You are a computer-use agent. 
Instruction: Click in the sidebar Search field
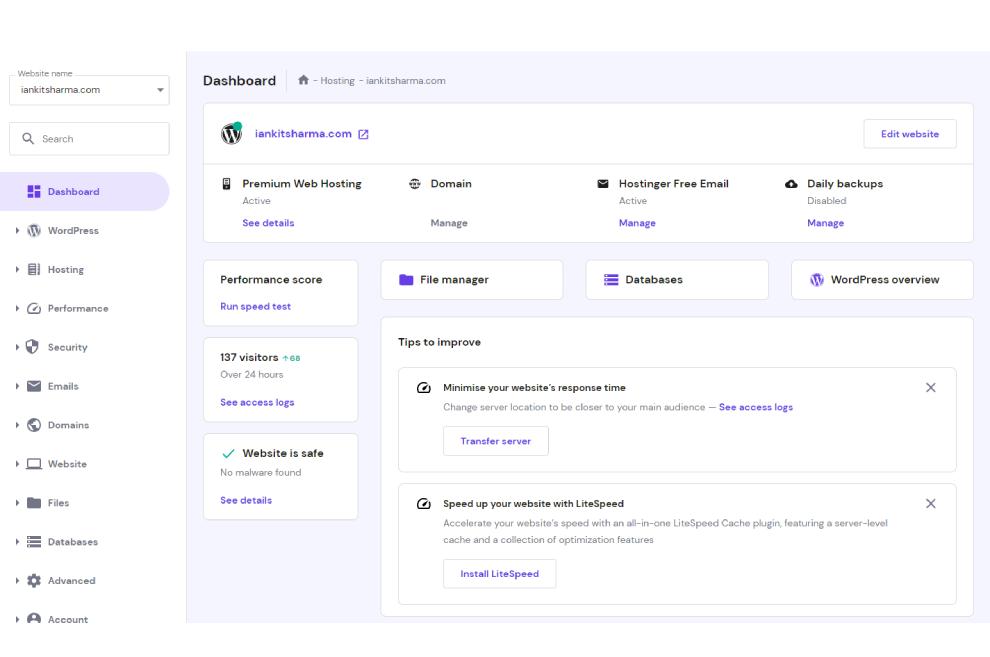tap(89, 139)
